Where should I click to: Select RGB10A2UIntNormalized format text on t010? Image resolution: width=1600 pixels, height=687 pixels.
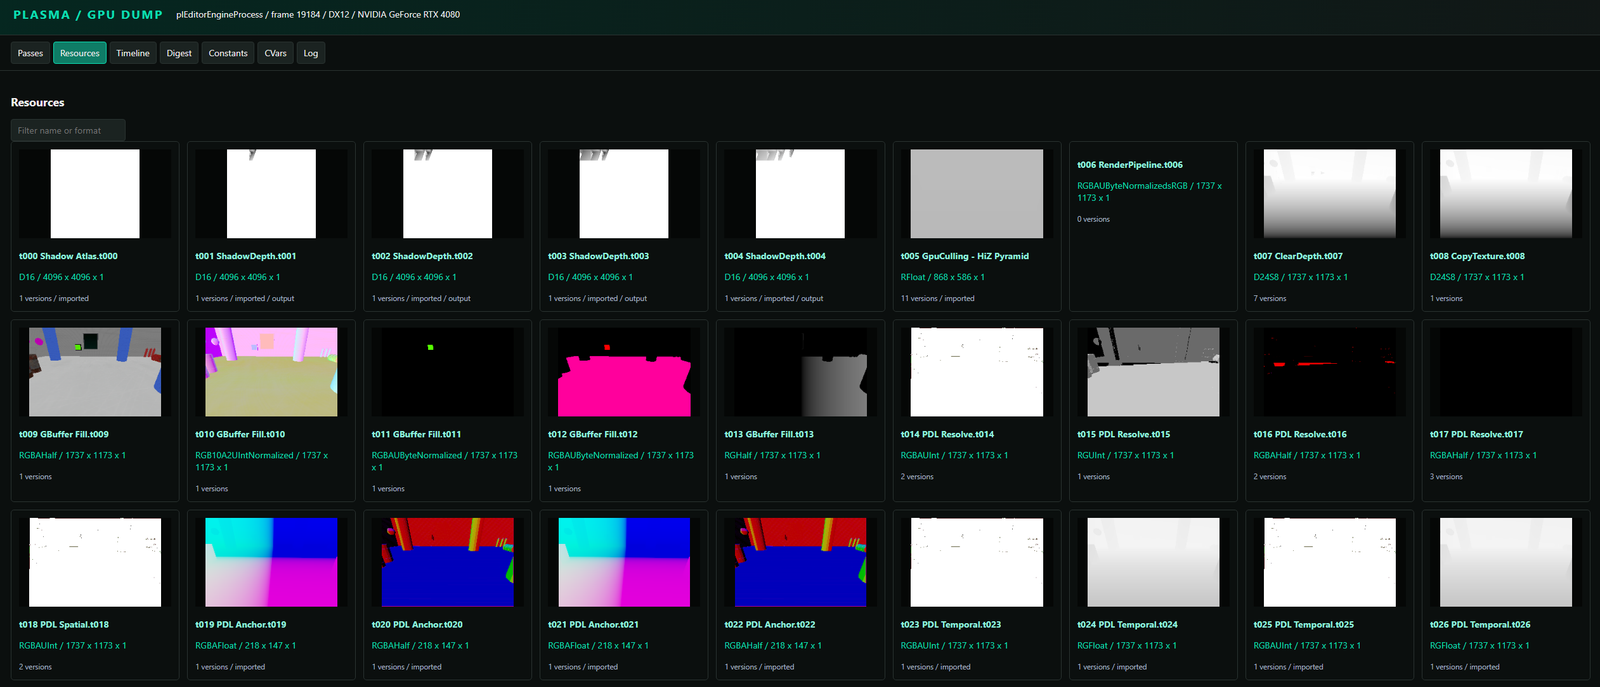point(262,461)
